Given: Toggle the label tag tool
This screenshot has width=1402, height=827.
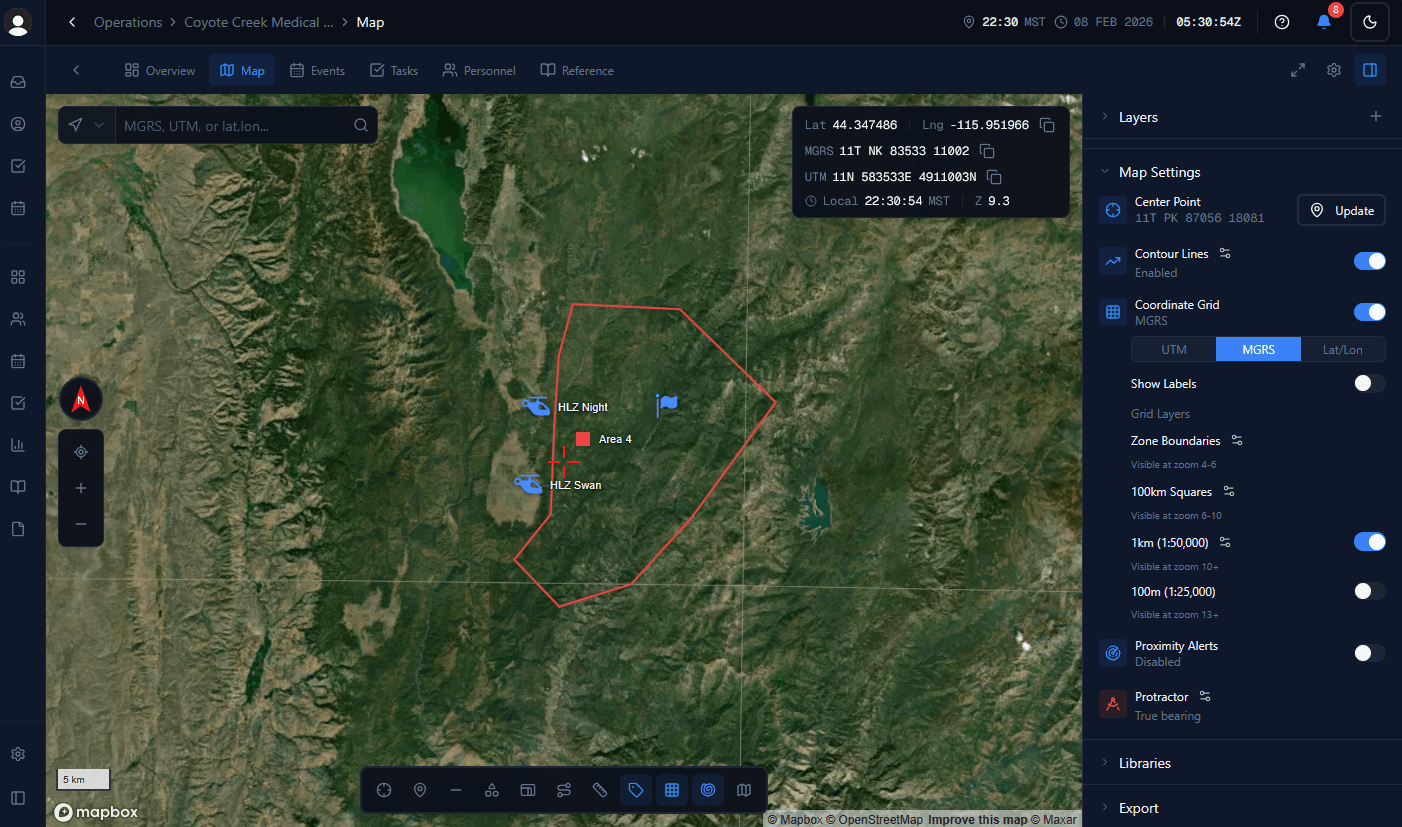Looking at the screenshot, I should pos(636,790).
